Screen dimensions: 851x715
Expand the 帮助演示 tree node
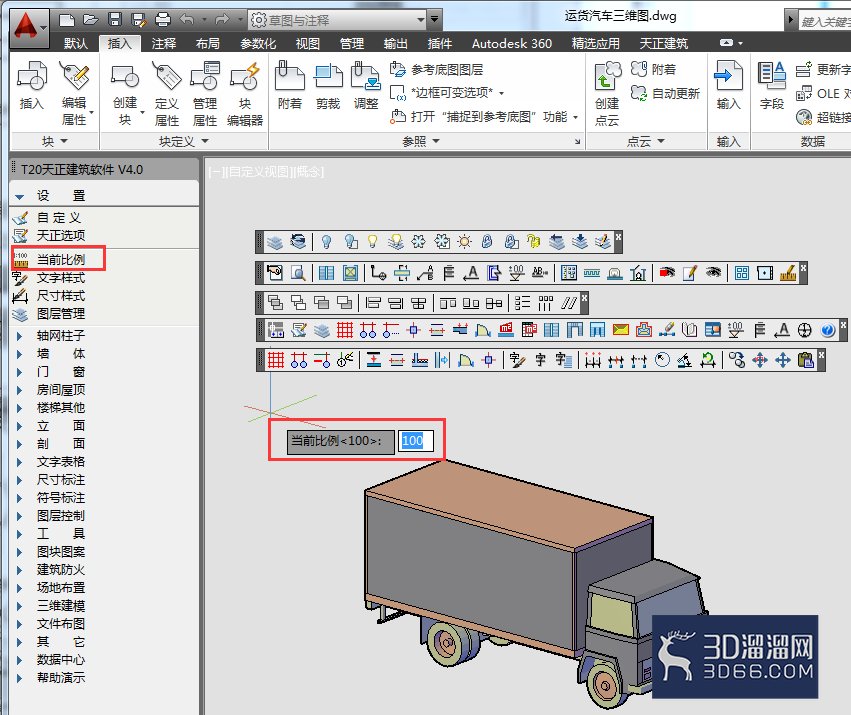click(x=20, y=678)
